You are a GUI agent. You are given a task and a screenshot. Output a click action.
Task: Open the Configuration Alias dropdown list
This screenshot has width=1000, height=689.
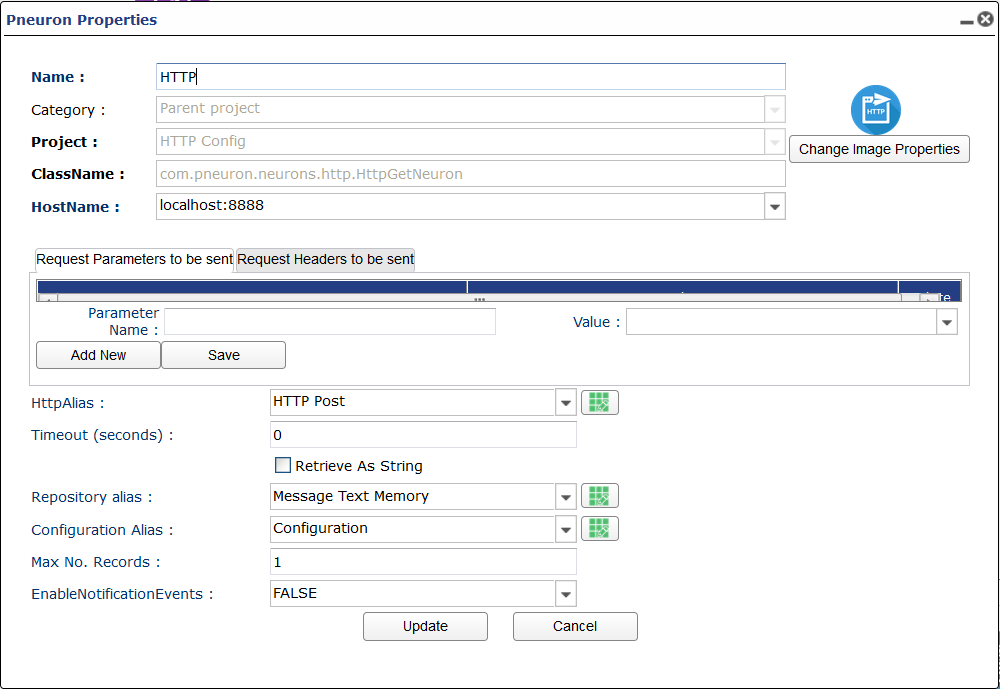pyautogui.click(x=566, y=529)
